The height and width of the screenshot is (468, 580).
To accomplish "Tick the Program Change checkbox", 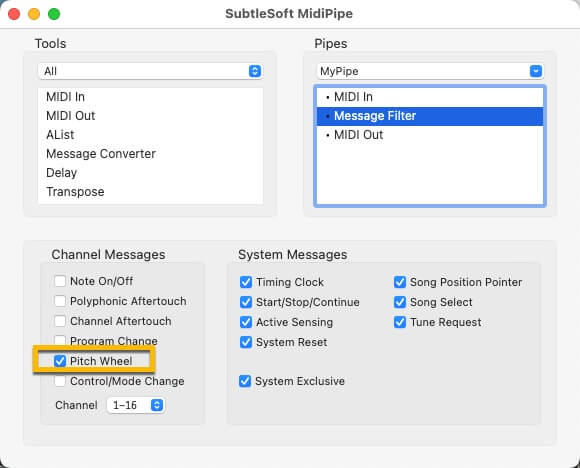I will [x=60, y=341].
